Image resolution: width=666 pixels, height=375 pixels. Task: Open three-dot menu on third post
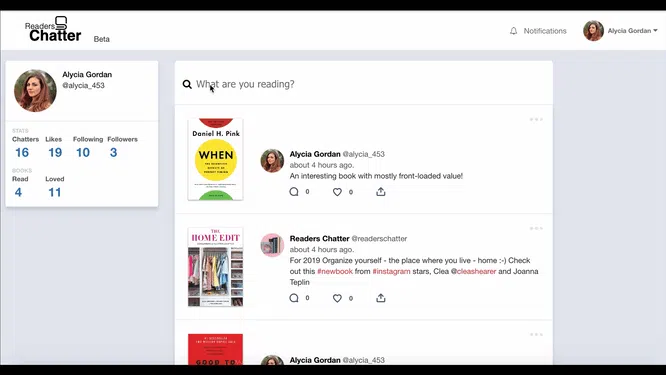[x=536, y=335]
